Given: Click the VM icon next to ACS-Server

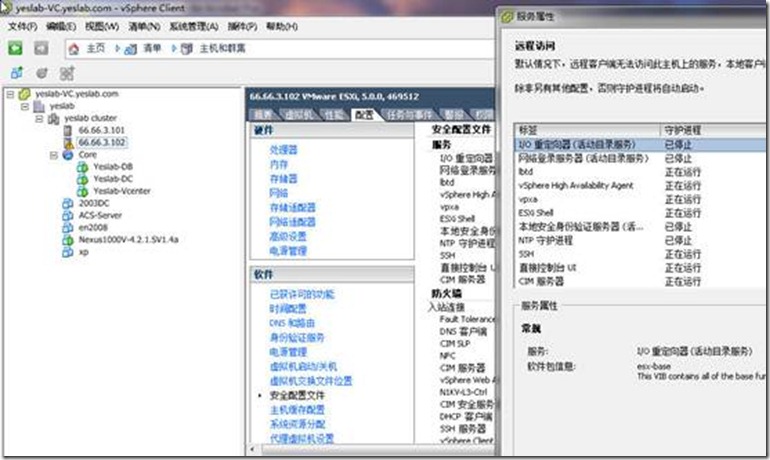Looking at the screenshot, I should tap(68, 215).
